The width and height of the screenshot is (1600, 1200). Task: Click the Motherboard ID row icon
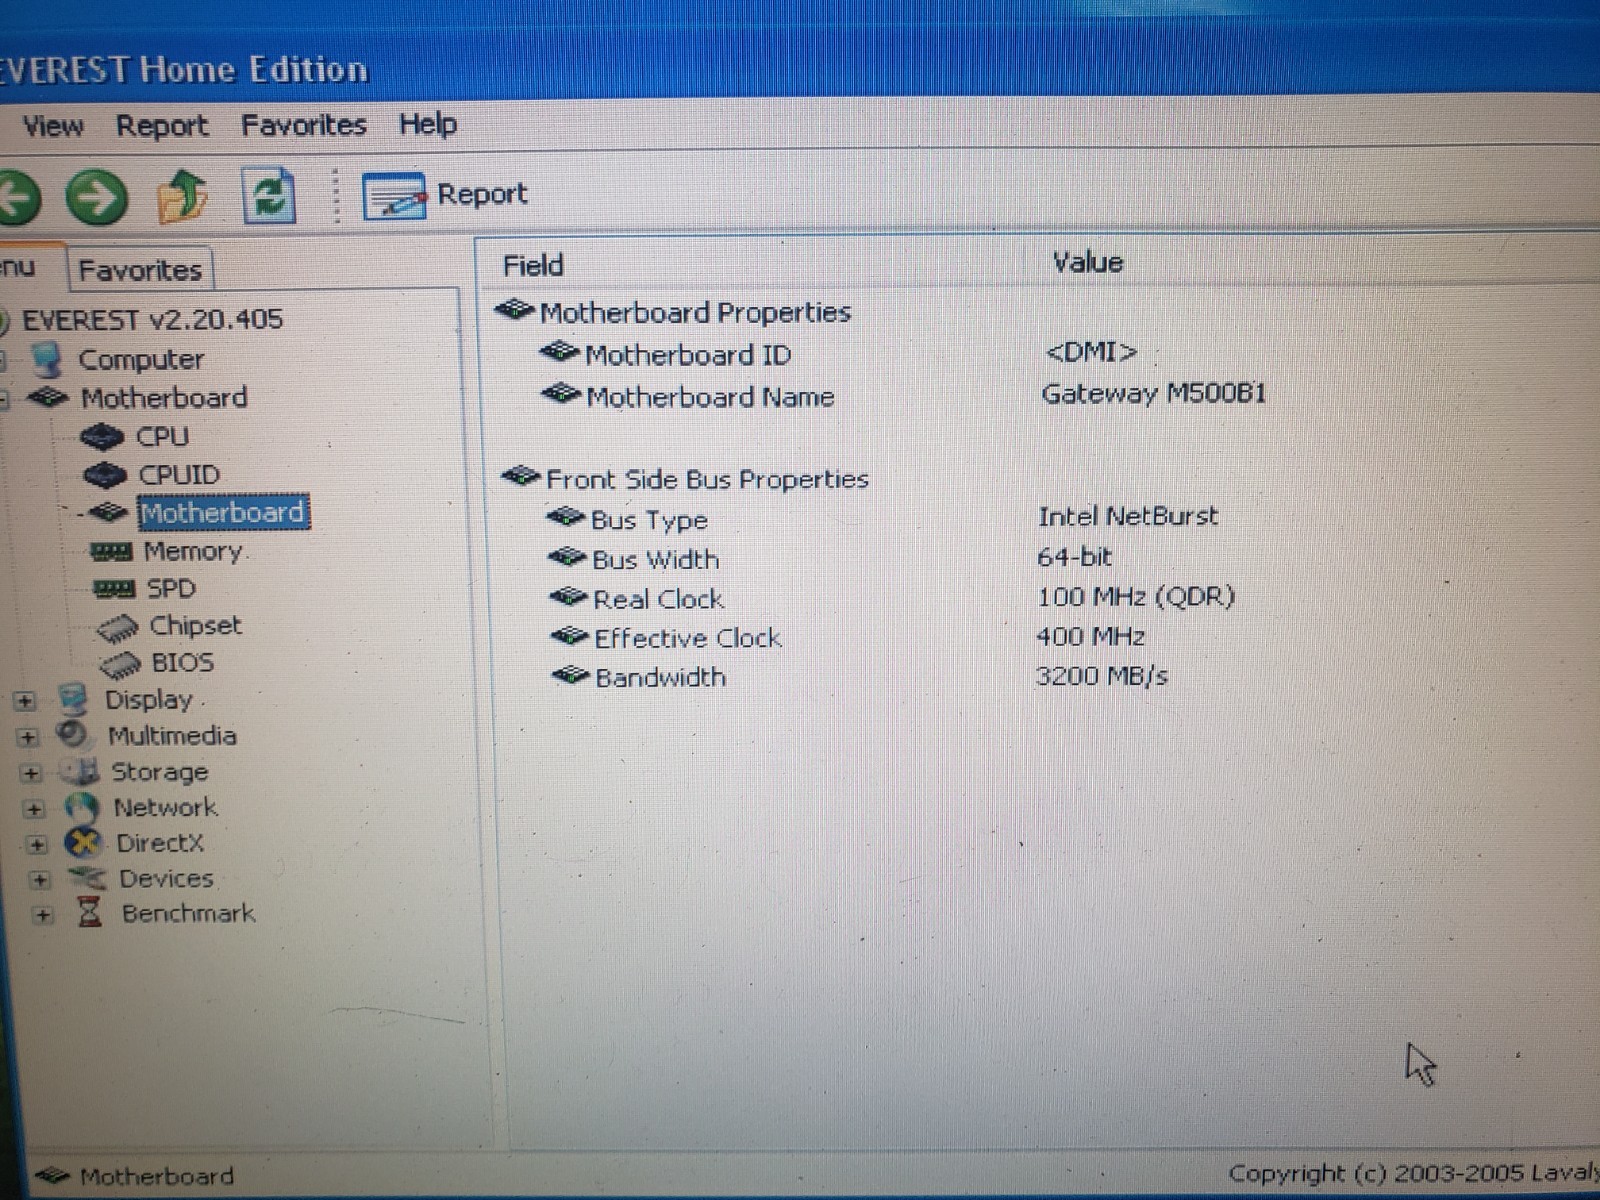point(559,352)
